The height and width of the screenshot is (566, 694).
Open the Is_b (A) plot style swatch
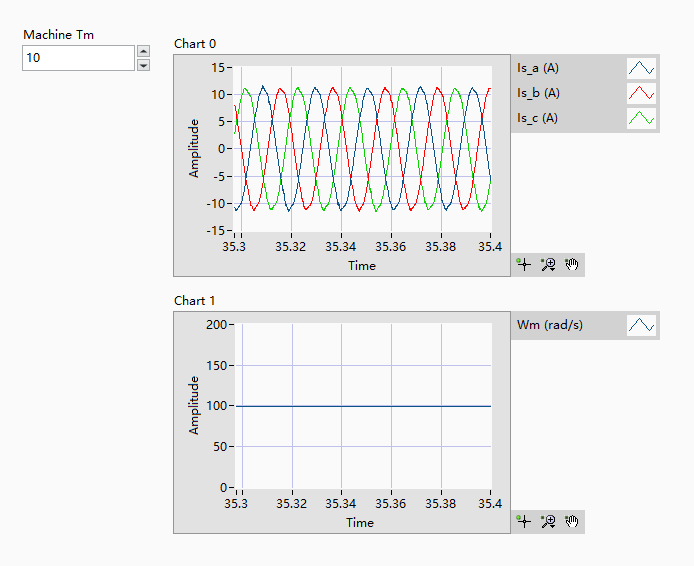tap(641, 93)
